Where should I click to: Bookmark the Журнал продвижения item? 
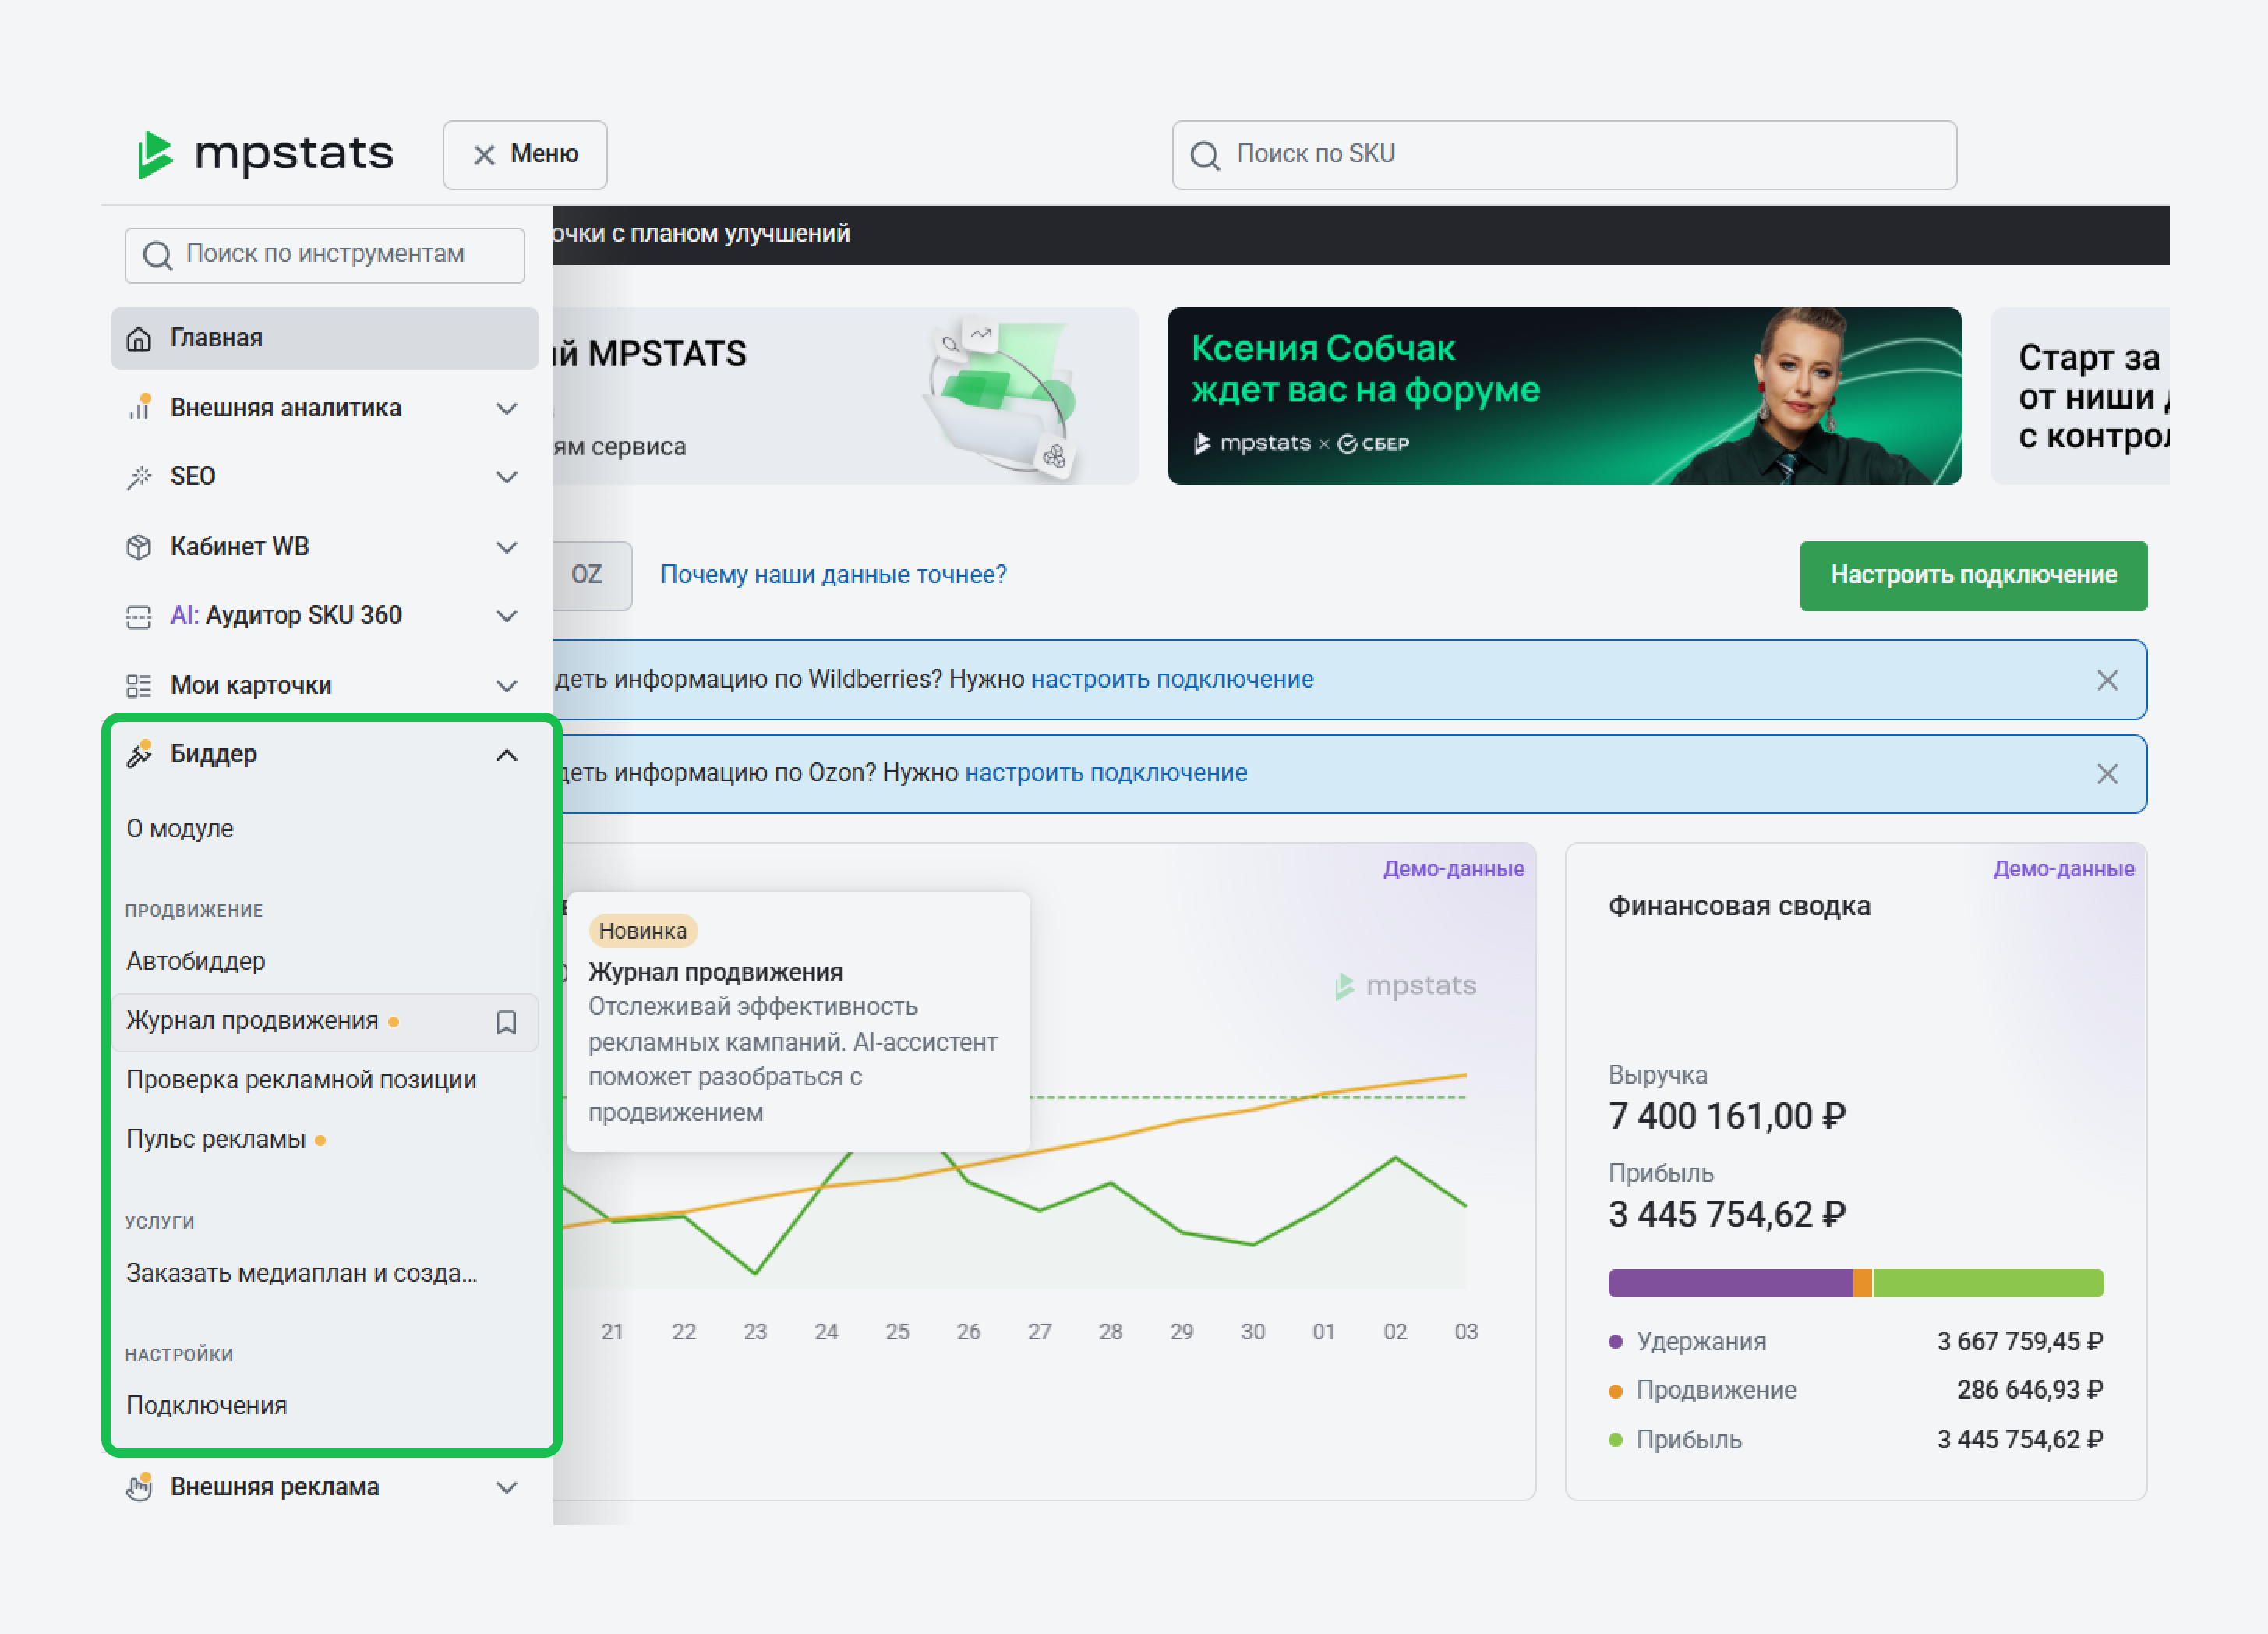(506, 1022)
